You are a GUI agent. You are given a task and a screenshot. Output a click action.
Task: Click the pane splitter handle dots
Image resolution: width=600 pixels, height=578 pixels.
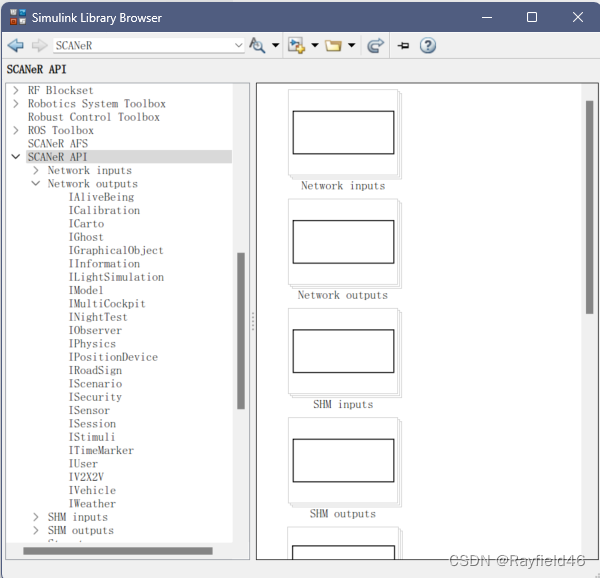pyautogui.click(x=253, y=321)
